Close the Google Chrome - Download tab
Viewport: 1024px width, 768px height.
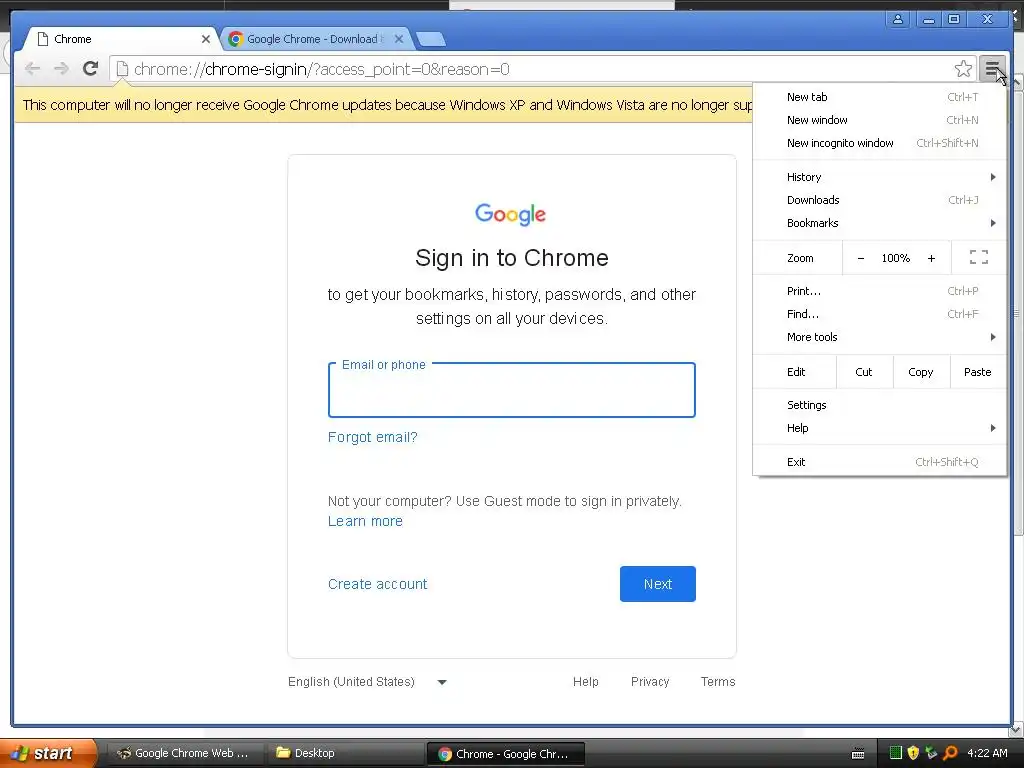399,39
